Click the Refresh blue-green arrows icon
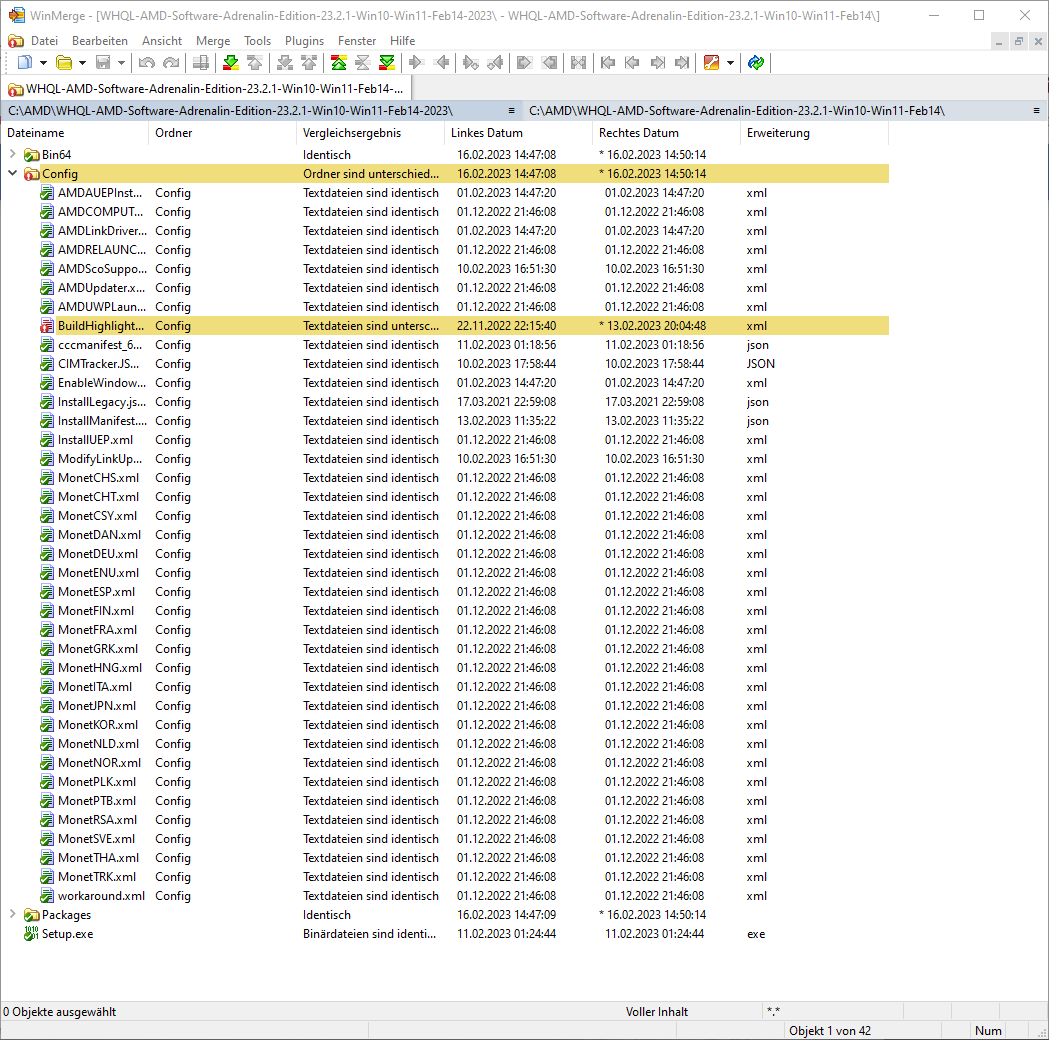This screenshot has width=1049, height=1040. pos(756,63)
